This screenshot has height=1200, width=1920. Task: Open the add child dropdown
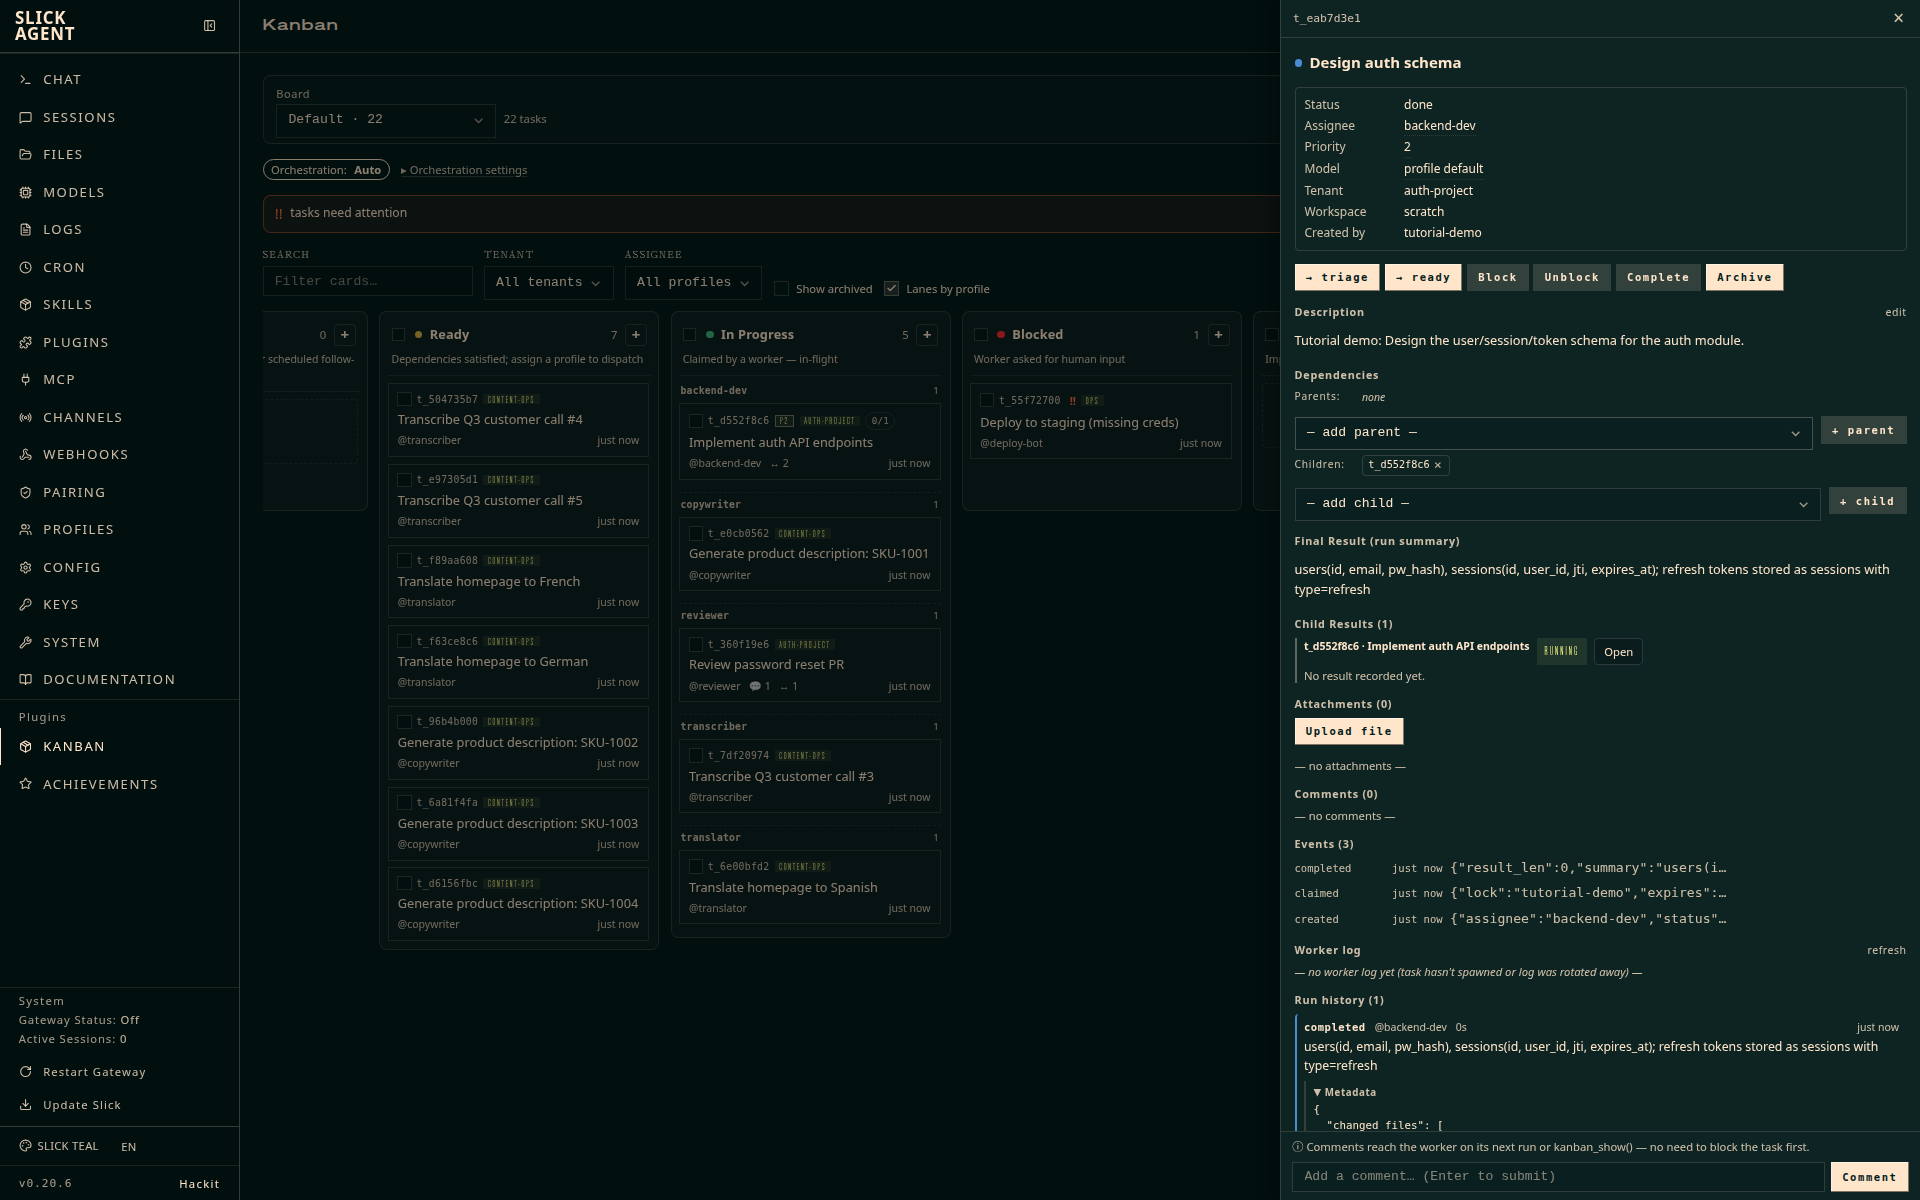[1557, 504]
